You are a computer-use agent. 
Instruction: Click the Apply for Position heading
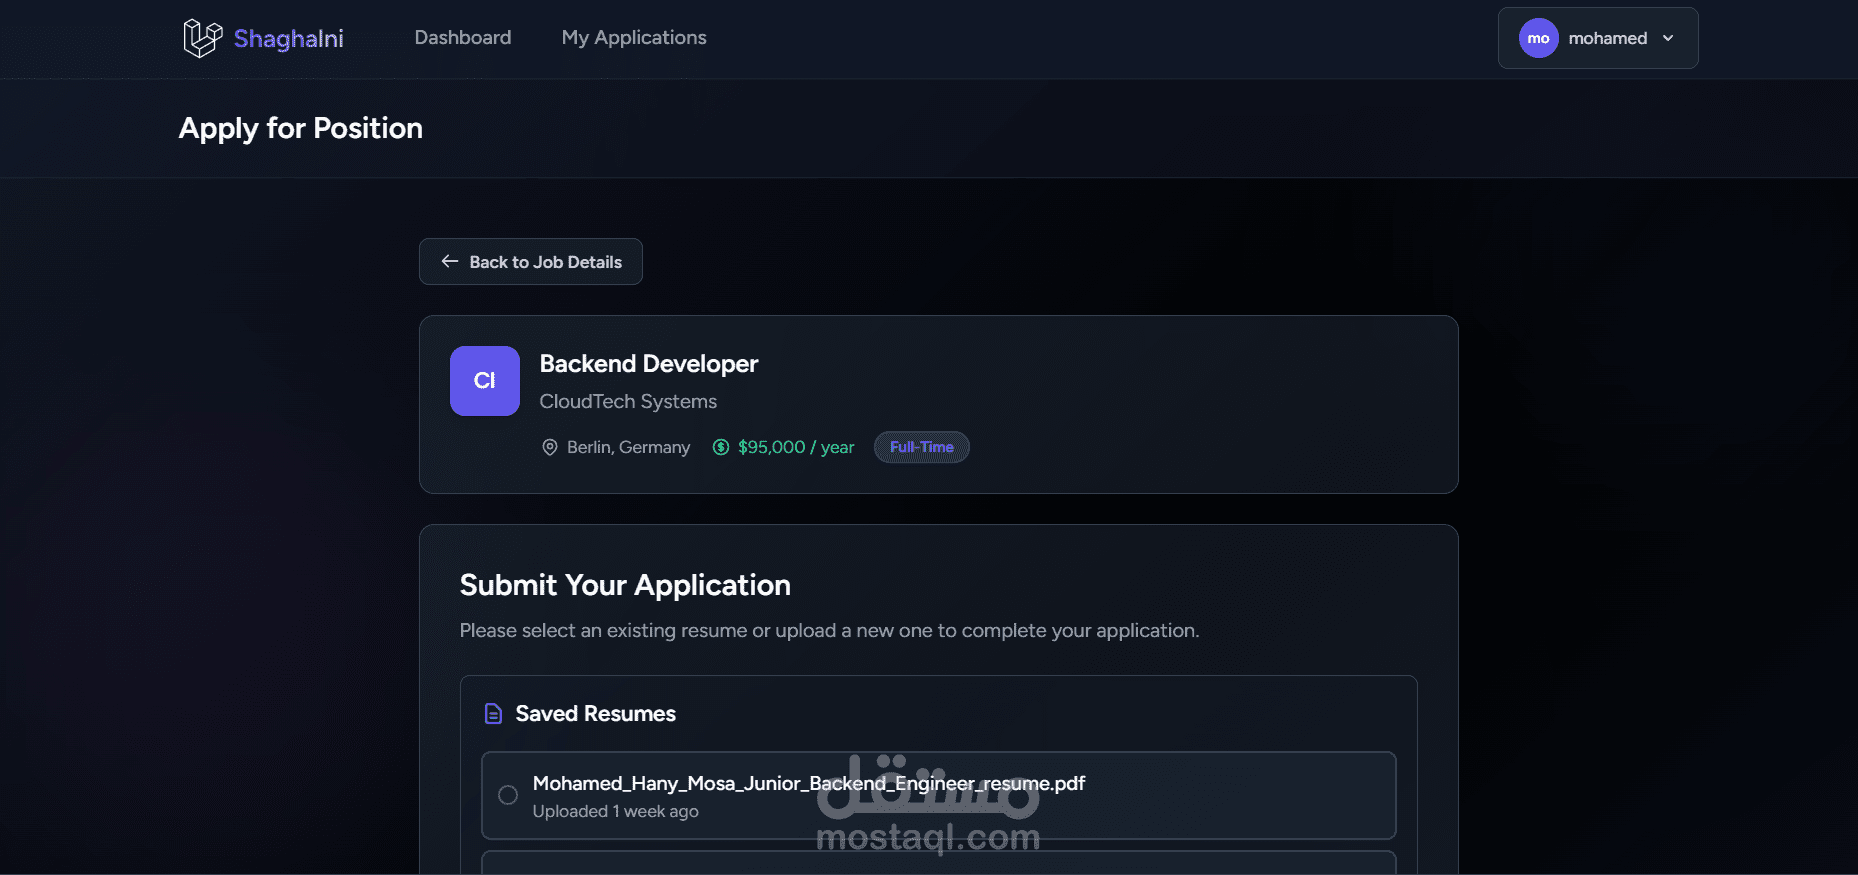click(300, 128)
